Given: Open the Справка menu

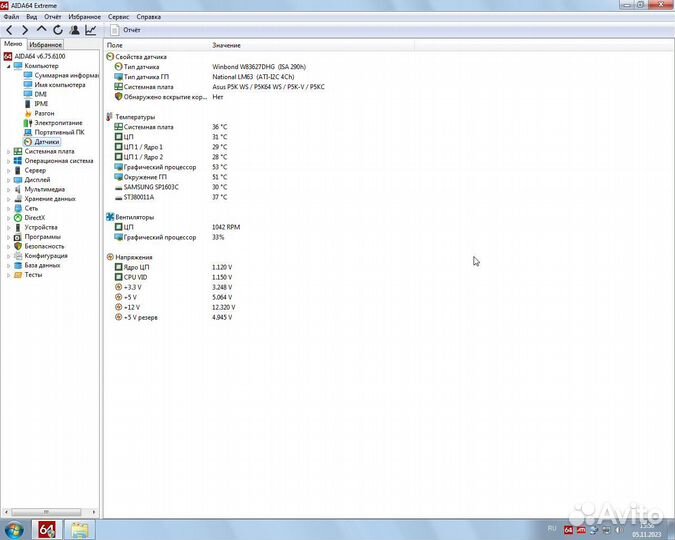Looking at the screenshot, I should click(x=149, y=17).
